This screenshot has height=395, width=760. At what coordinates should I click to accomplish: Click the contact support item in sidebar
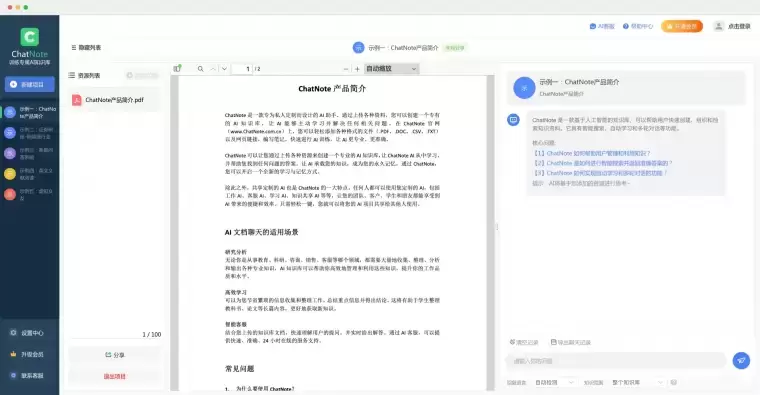tap(28, 376)
